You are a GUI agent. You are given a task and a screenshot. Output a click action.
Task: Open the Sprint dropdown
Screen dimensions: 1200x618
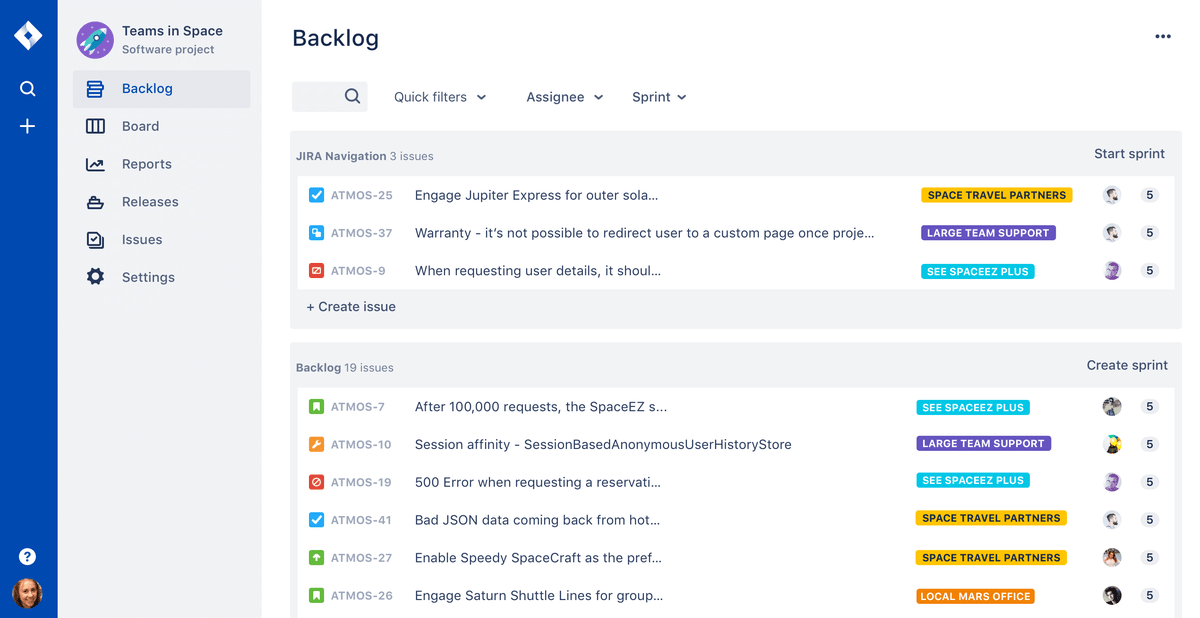pyautogui.click(x=658, y=96)
